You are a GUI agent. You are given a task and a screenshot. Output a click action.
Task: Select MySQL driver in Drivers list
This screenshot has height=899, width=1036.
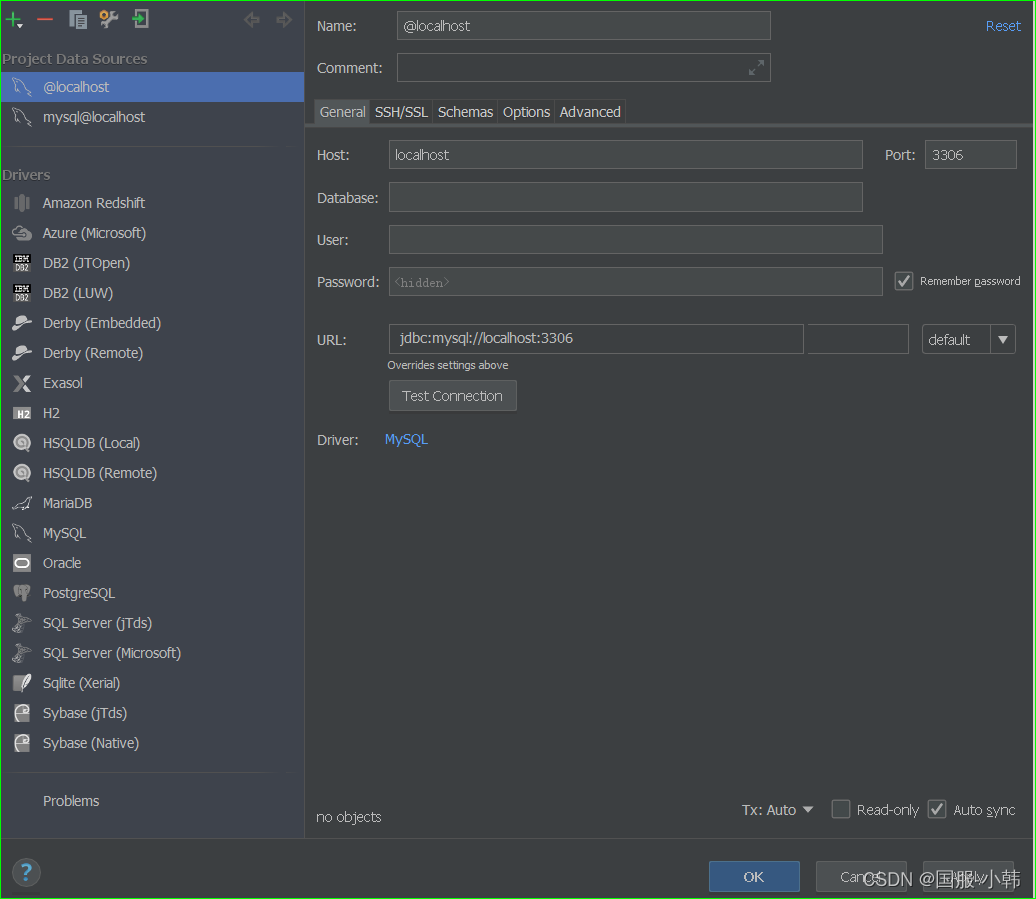(153, 533)
